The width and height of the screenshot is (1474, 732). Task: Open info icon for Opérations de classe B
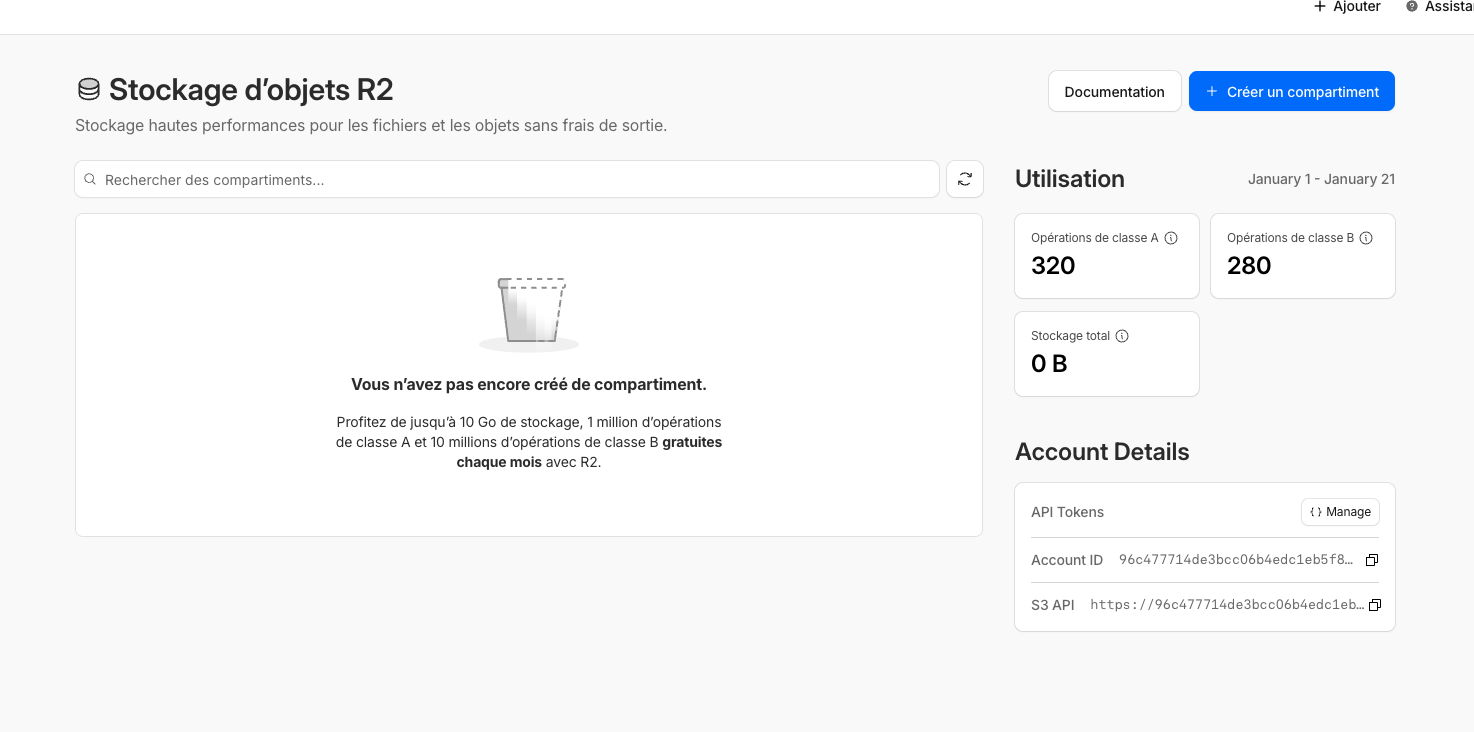[x=1366, y=238]
